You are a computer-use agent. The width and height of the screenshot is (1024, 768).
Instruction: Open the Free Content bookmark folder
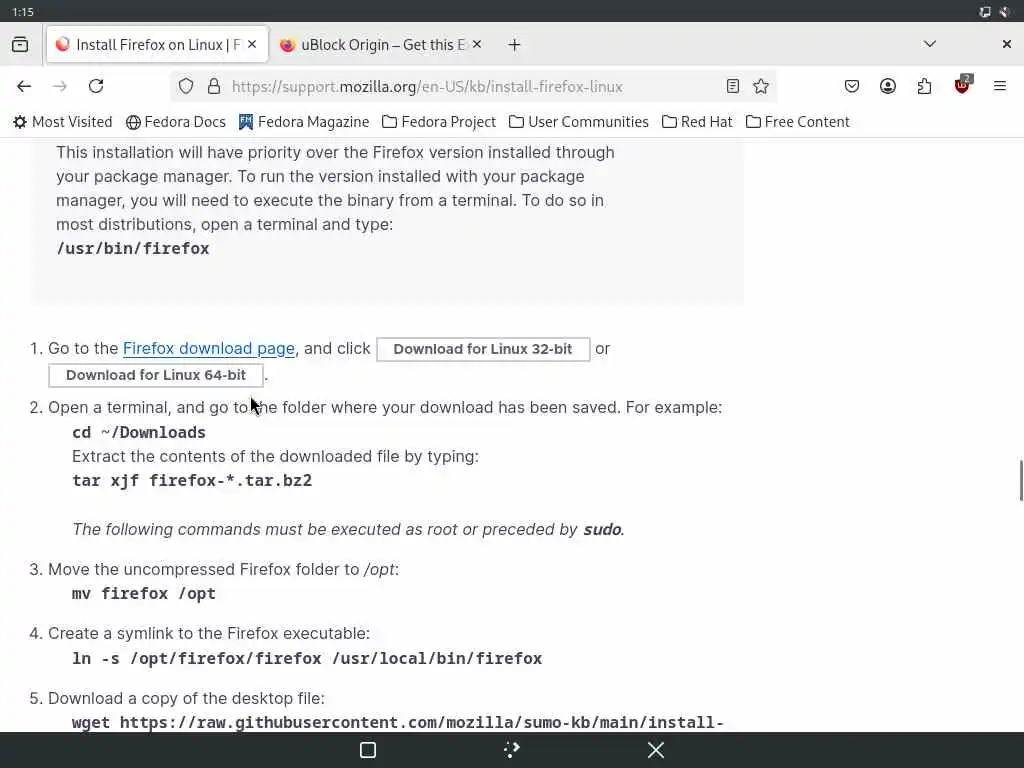(x=797, y=122)
